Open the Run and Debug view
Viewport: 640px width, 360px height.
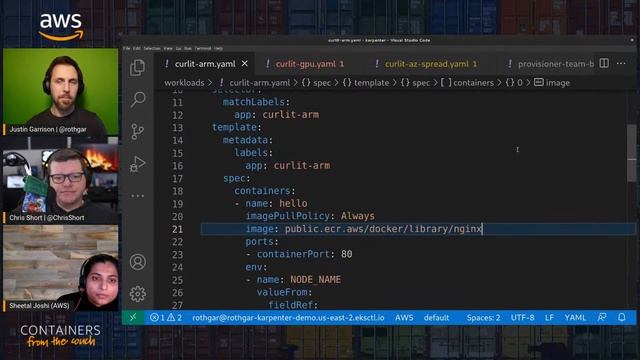(x=138, y=164)
